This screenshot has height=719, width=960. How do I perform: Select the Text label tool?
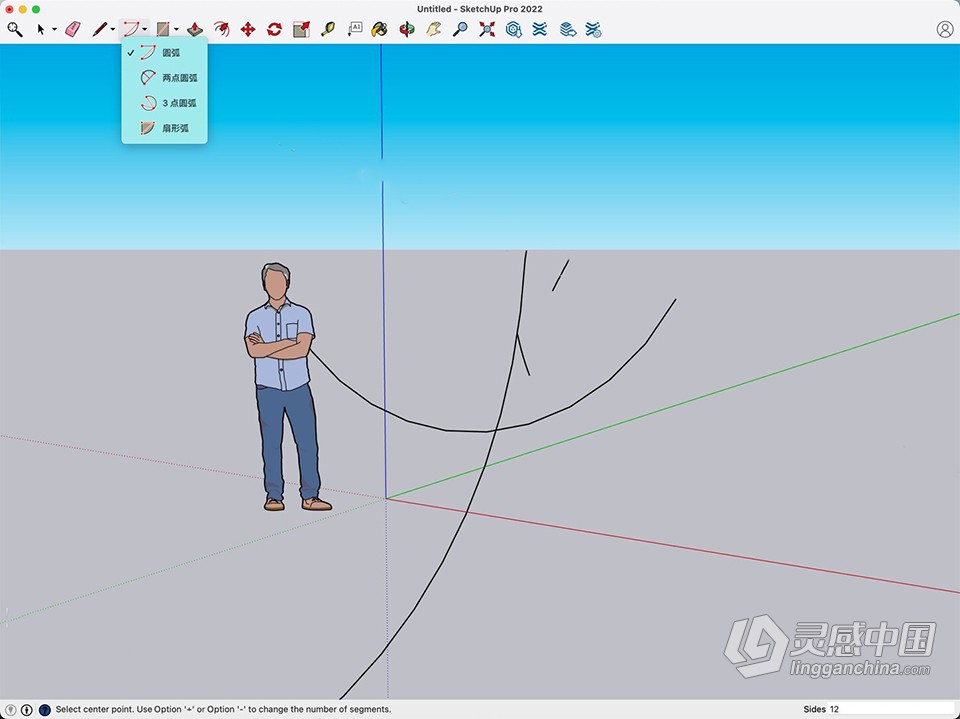pyautogui.click(x=355, y=29)
